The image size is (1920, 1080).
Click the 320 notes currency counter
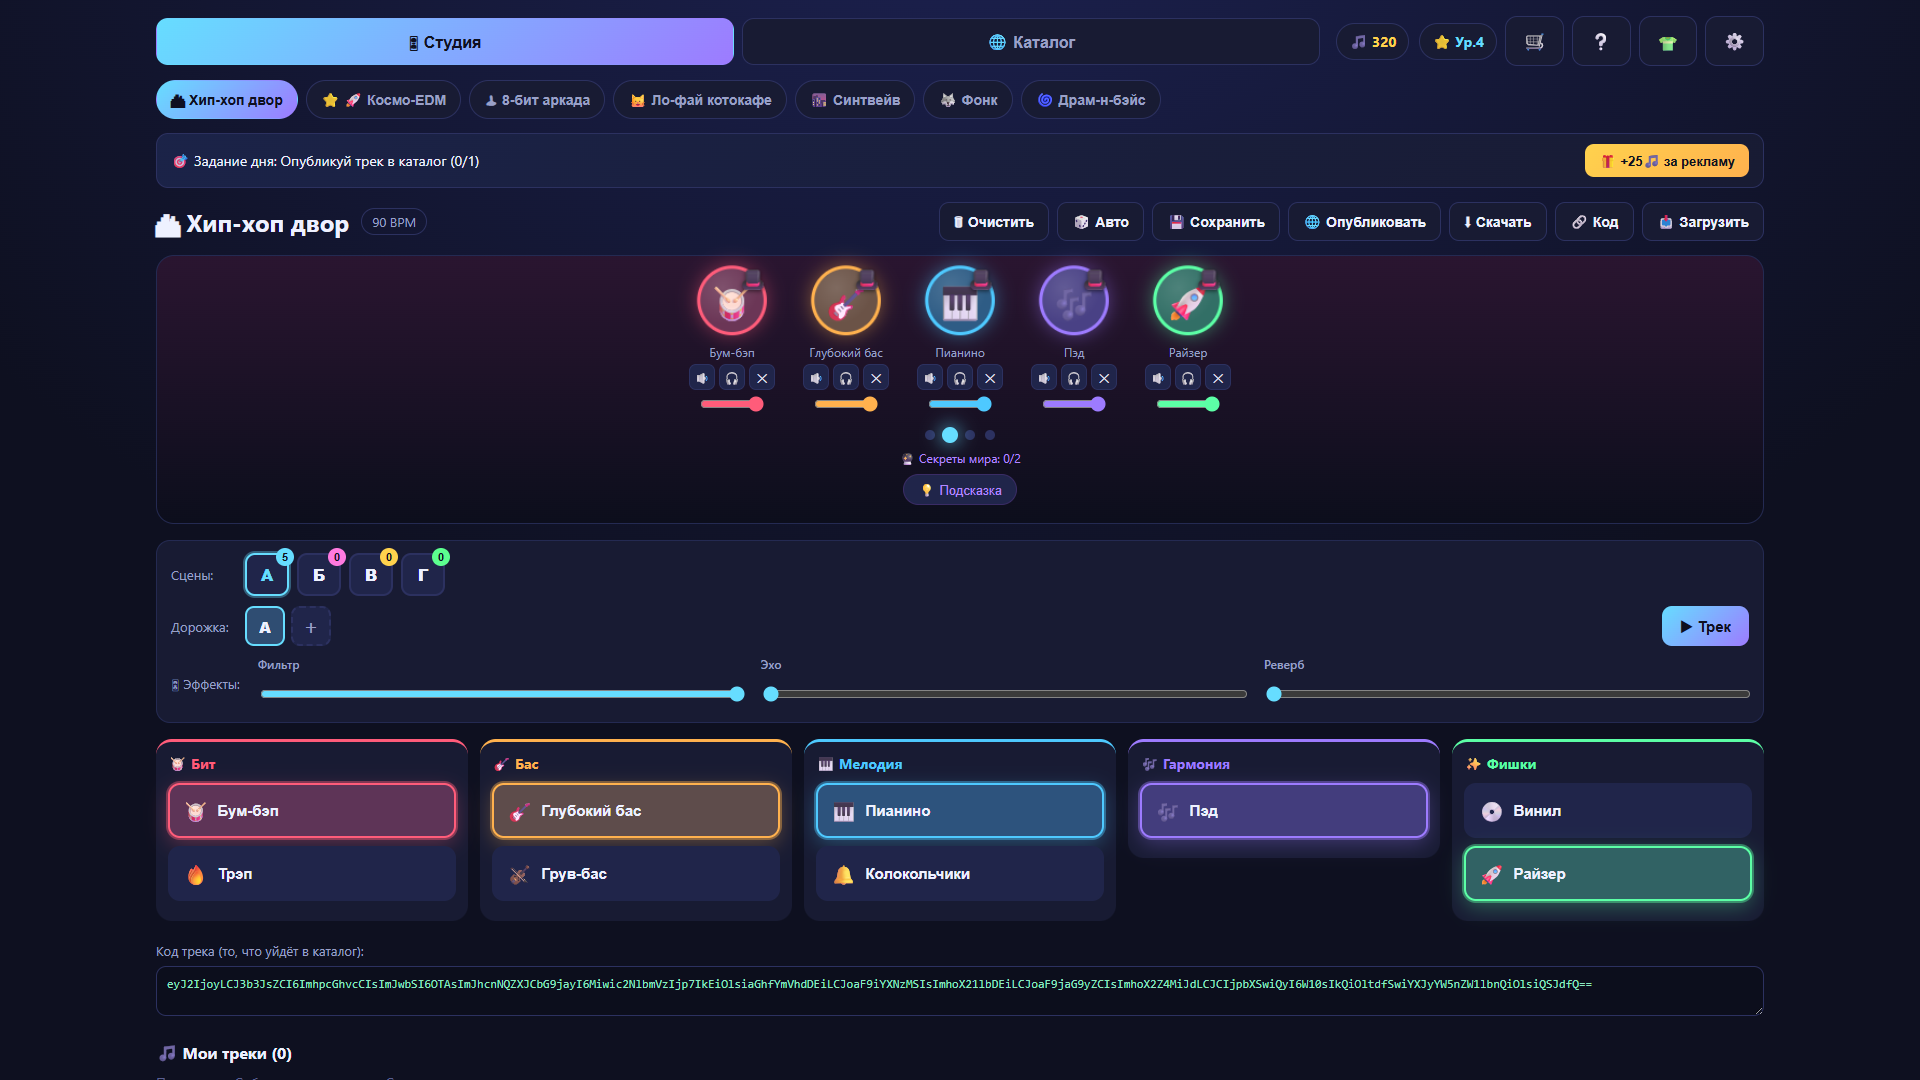coord(1373,42)
